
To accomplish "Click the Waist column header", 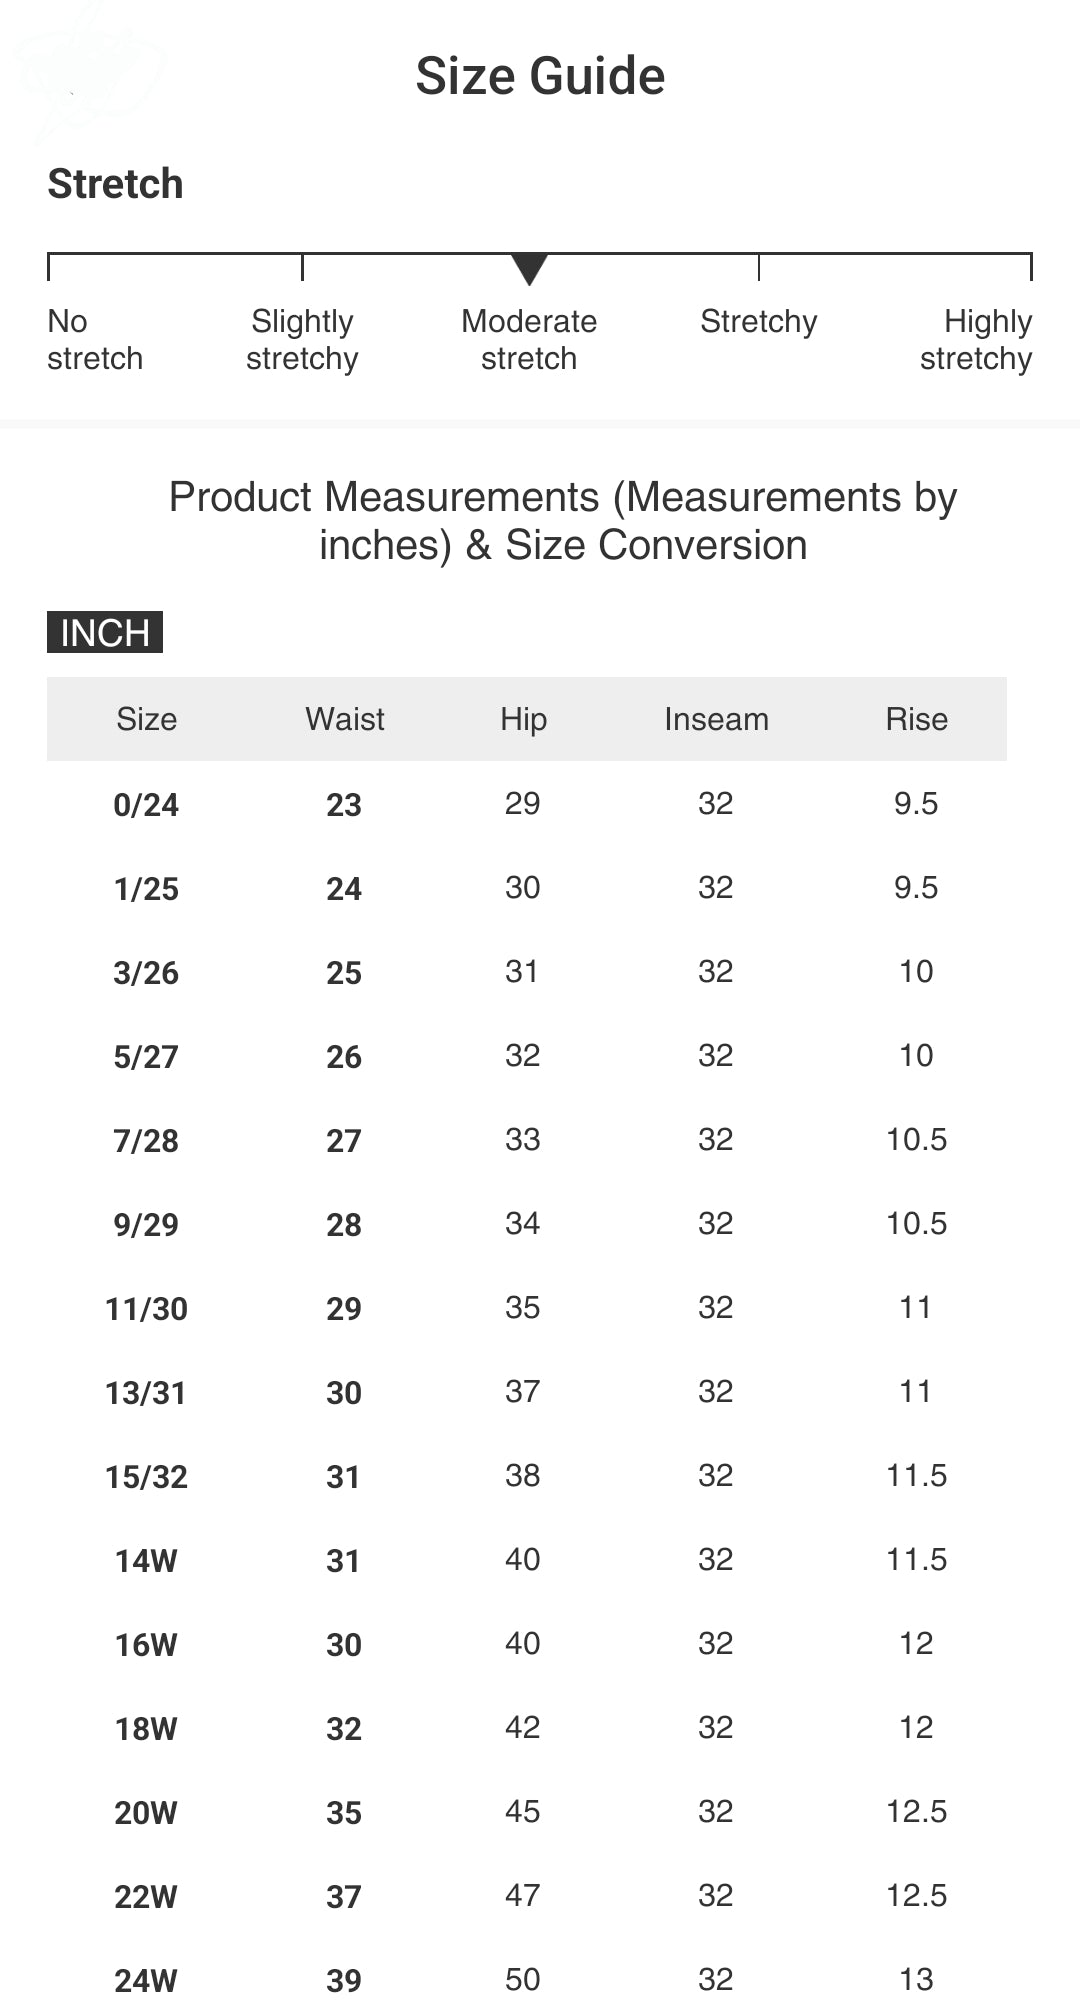I will click(345, 719).
